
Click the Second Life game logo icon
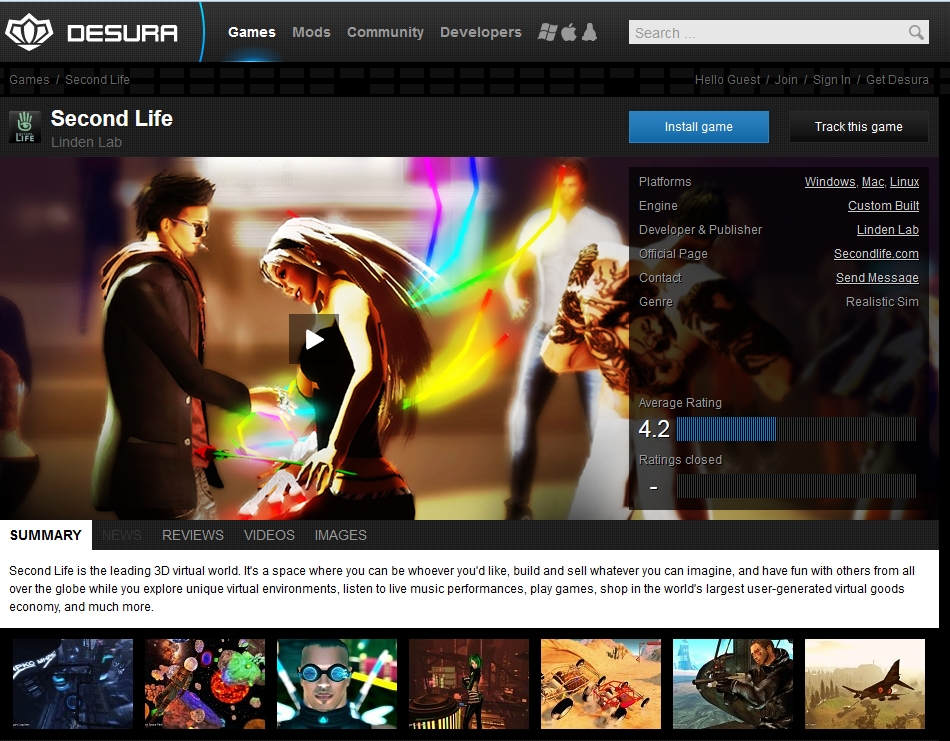pos(25,127)
